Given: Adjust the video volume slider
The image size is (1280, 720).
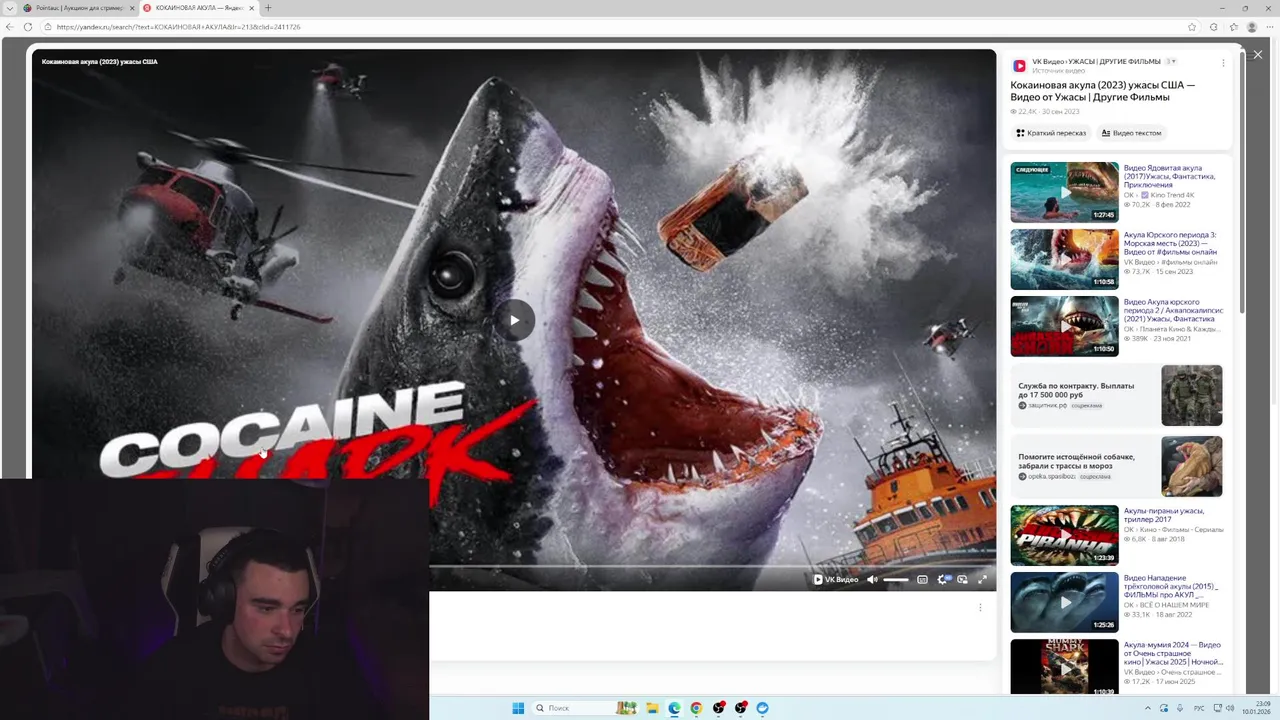Looking at the screenshot, I should 896,580.
